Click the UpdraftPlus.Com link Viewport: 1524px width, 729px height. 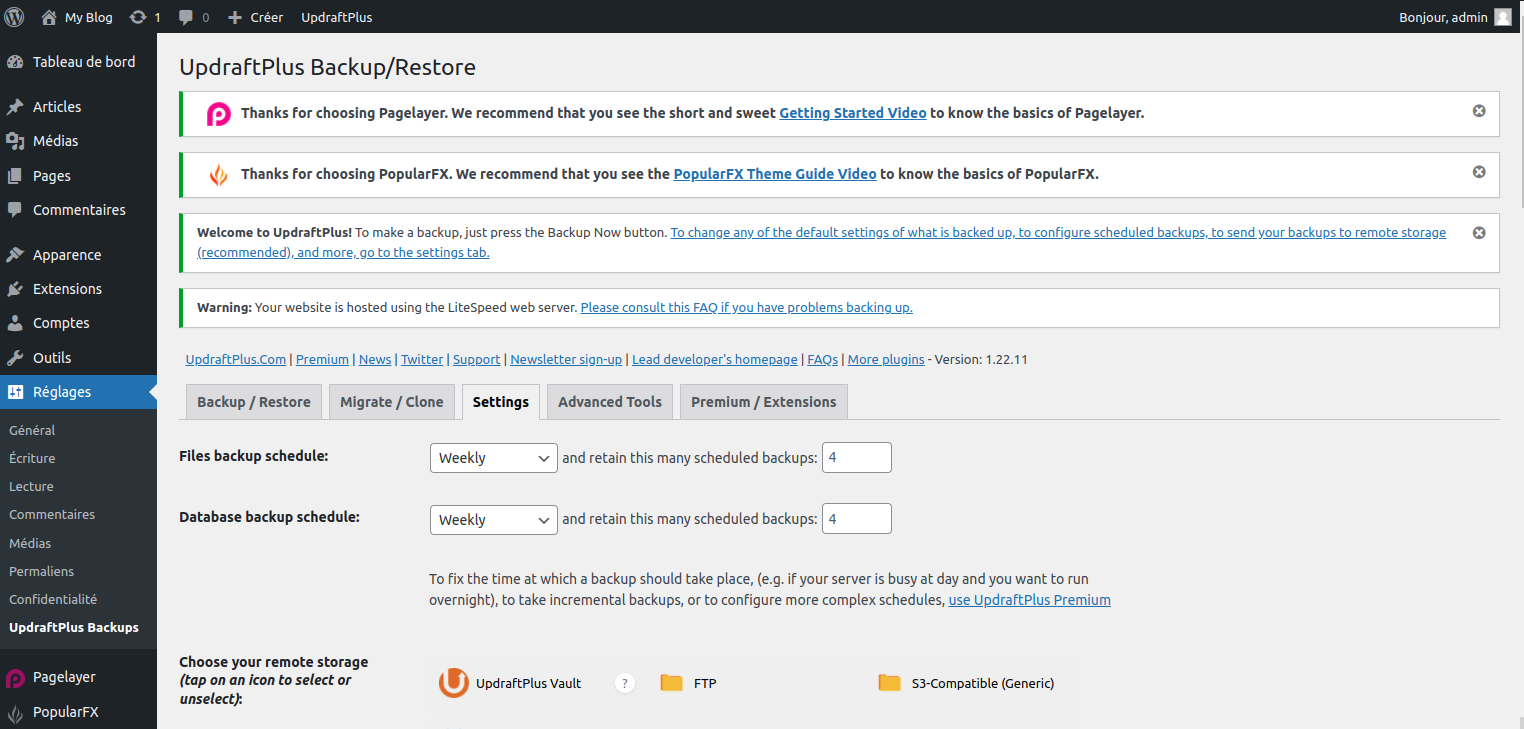point(236,360)
